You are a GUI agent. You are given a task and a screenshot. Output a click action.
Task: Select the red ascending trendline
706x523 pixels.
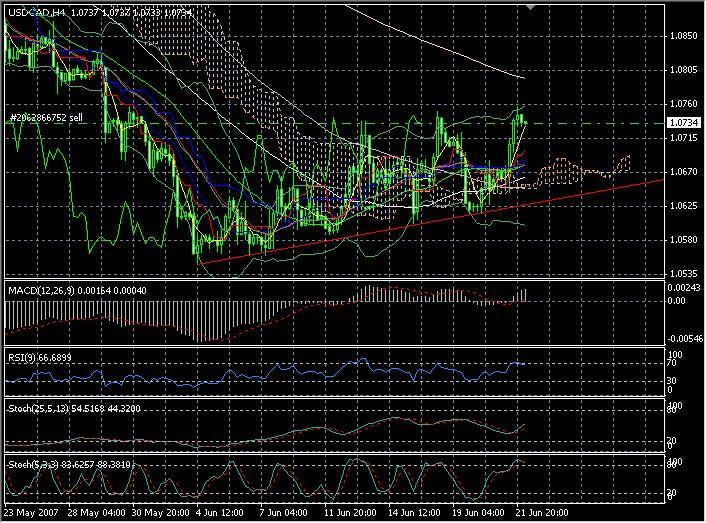coord(431,221)
